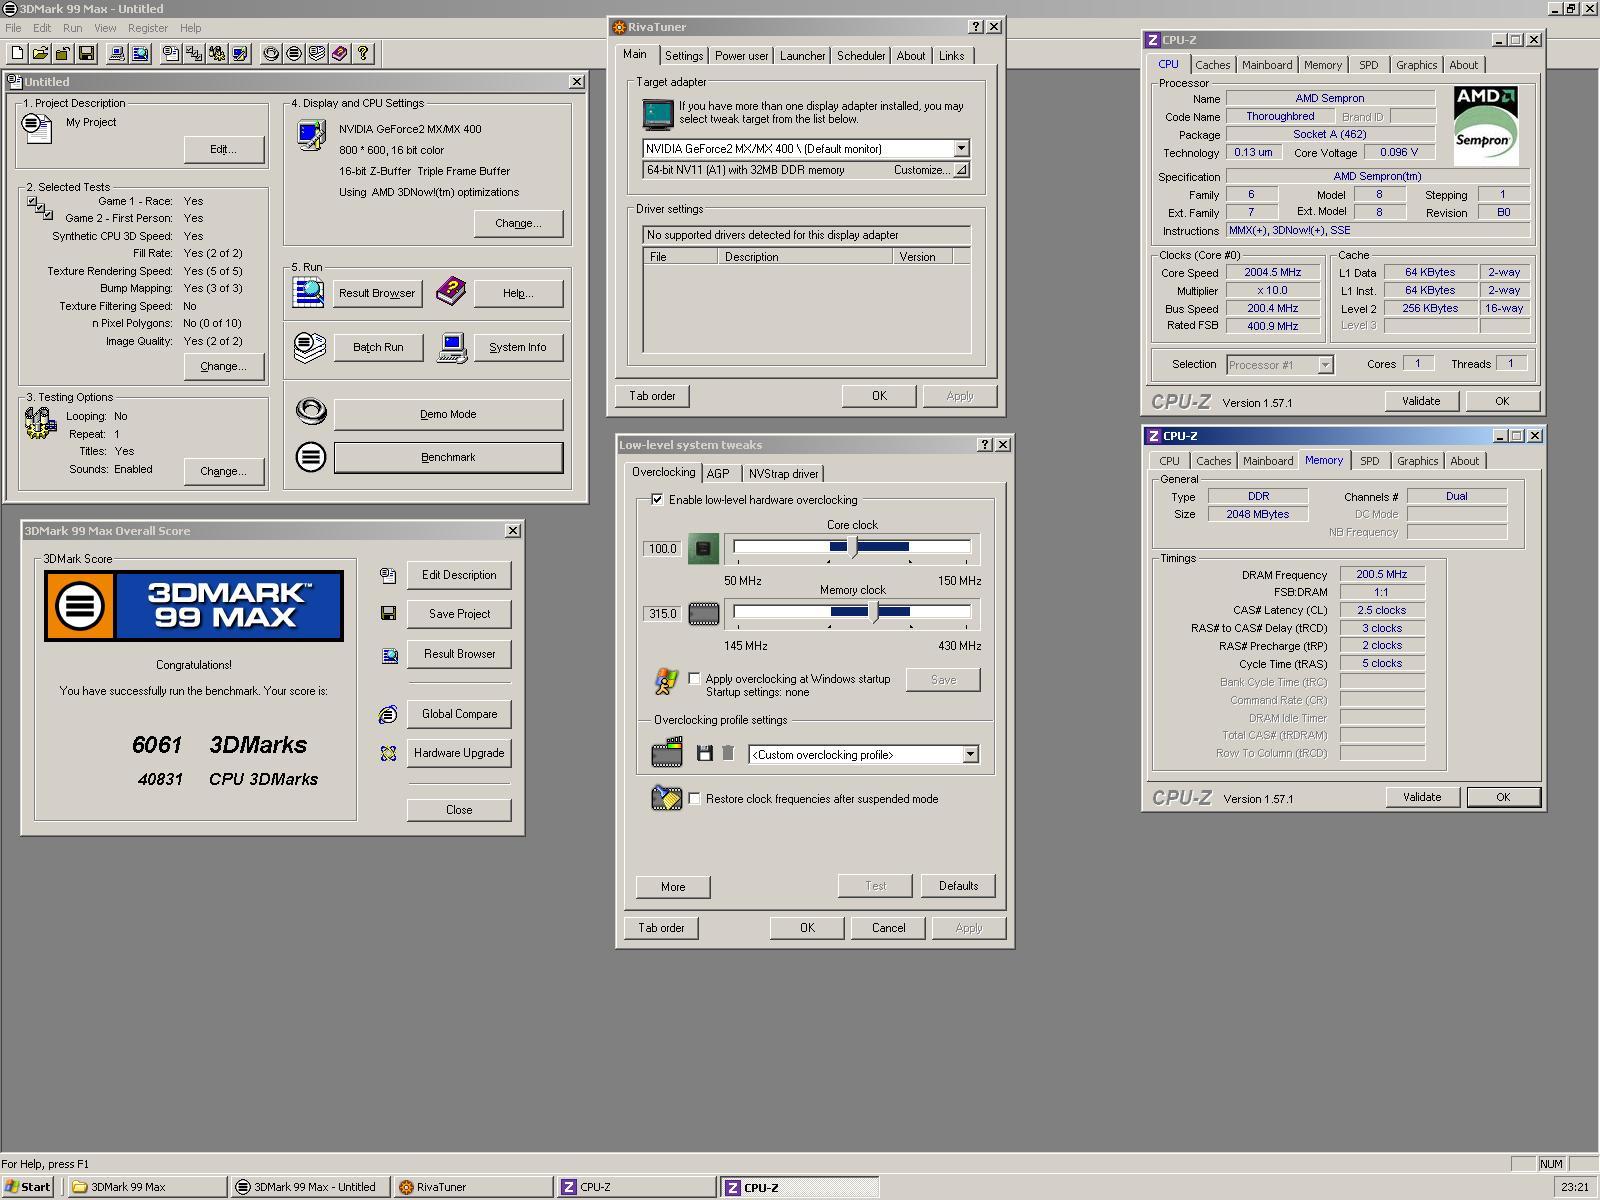Click the Hardware Upgrade icon in score dialog
Viewport: 1600px width, 1200px height.
click(x=388, y=753)
